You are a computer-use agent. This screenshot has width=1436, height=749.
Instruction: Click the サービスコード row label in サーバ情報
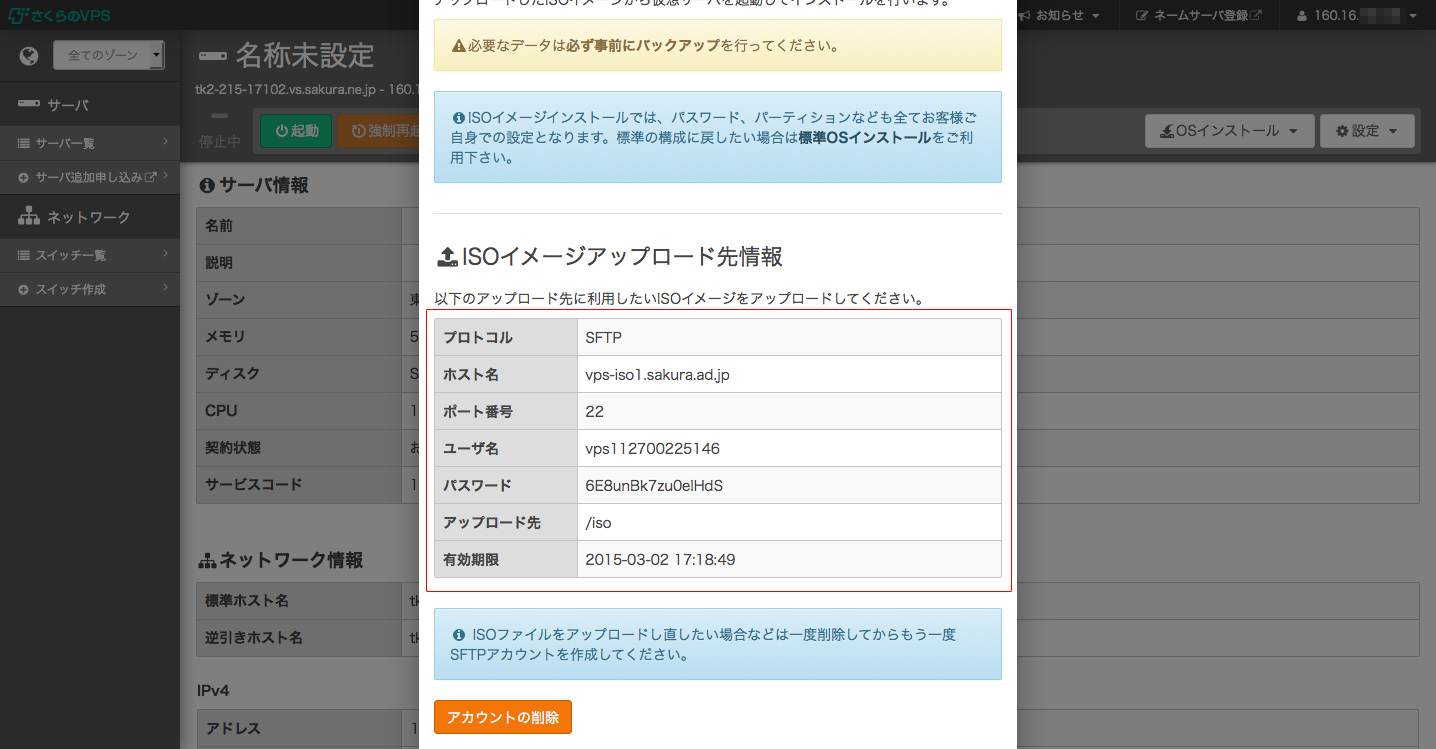click(254, 485)
